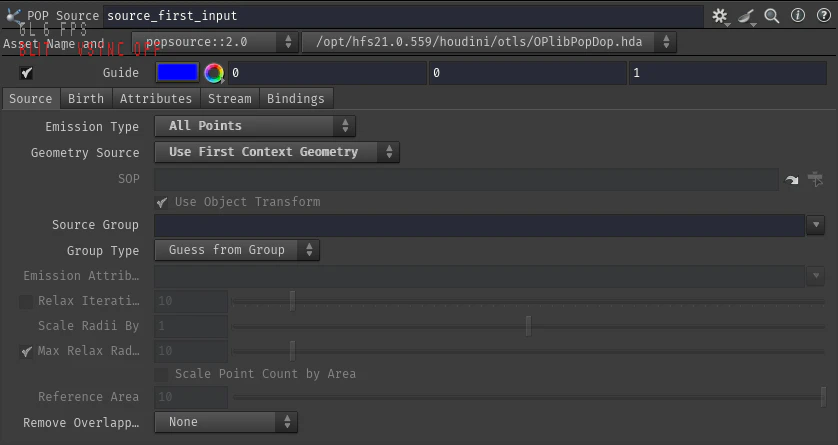Show node info icon
The width and height of the screenshot is (838, 445).
point(798,15)
